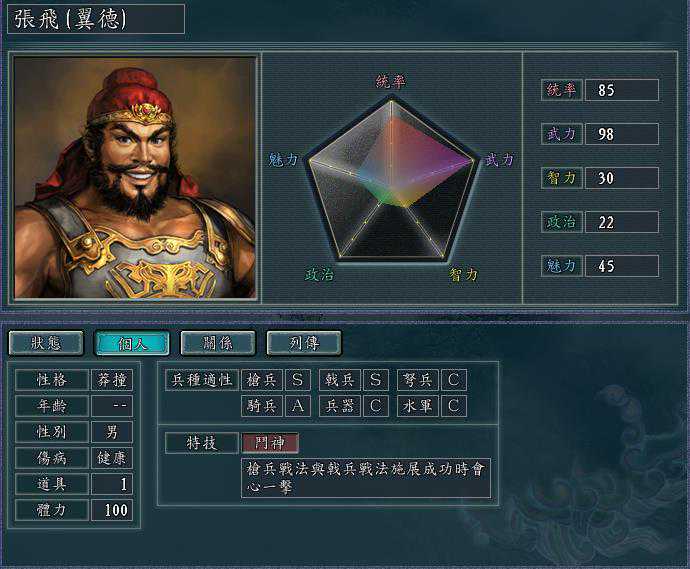Image resolution: width=690 pixels, height=569 pixels.
Task: Click the 弩兵 aptitude grade C
Action: [454, 380]
